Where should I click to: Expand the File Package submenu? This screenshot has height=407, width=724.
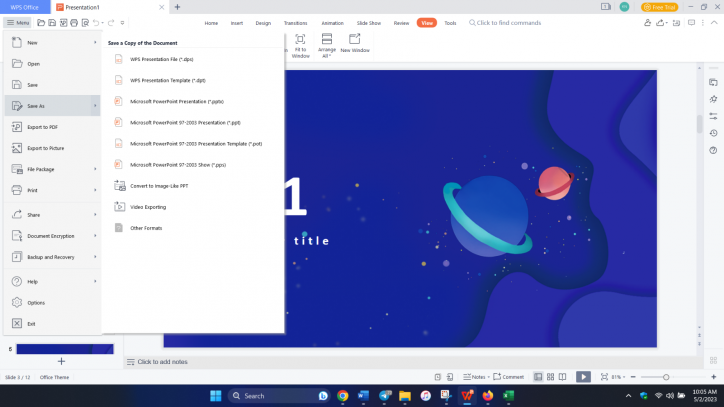pyautogui.click(x=52, y=169)
